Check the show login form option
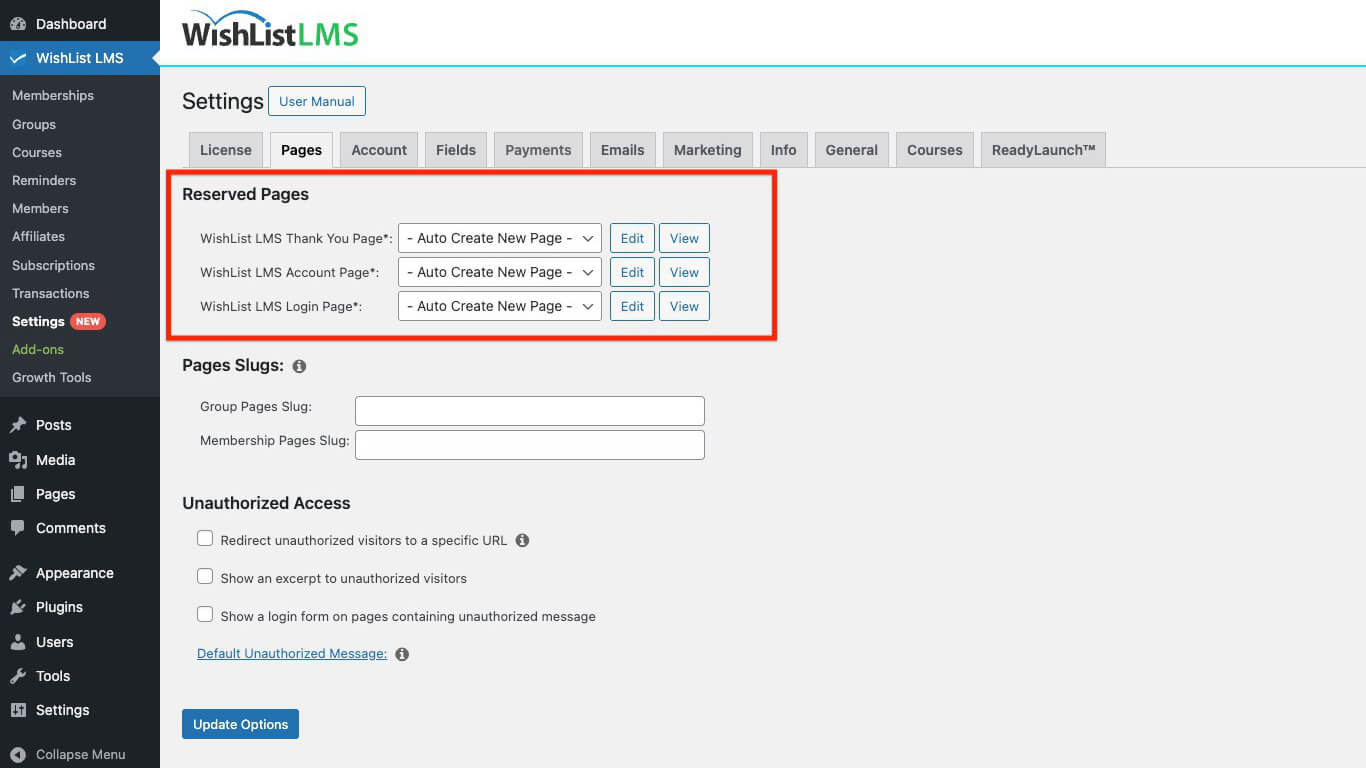 tap(205, 615)
